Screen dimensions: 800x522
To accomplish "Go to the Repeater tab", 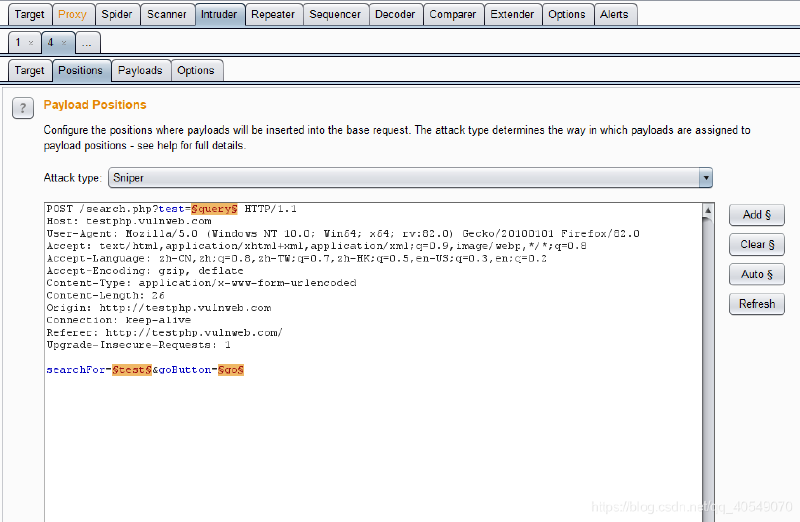I will [273, 14].
